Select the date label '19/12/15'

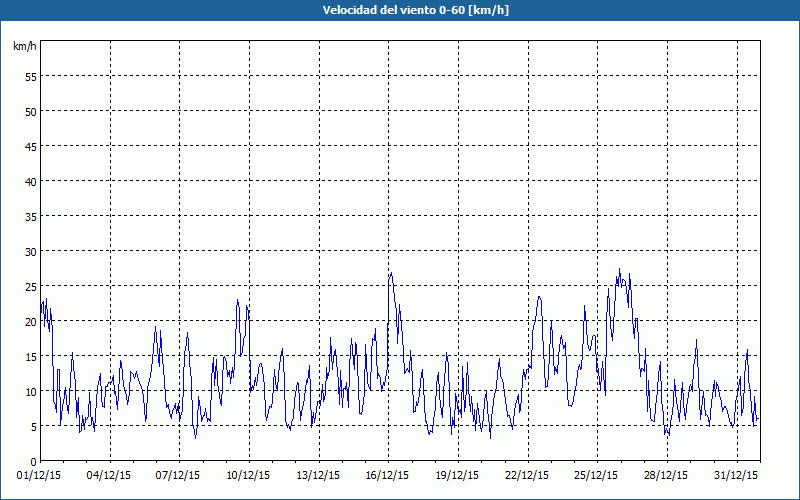coord(457,476)
